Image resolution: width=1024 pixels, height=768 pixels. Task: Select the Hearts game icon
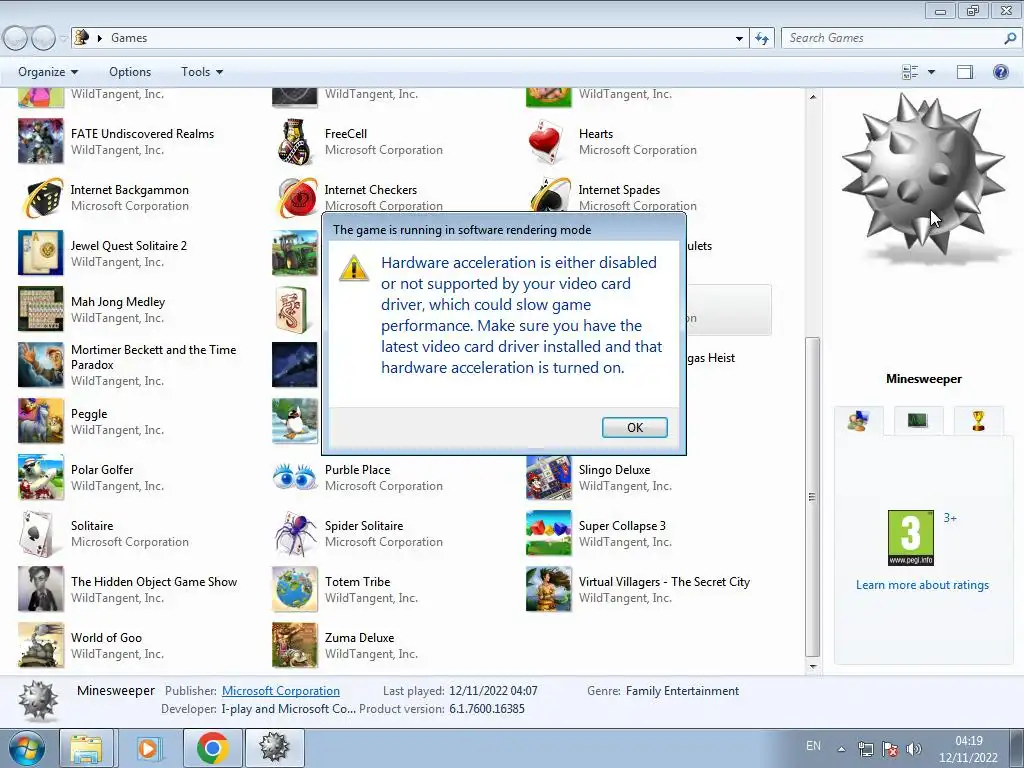point(548,141)
